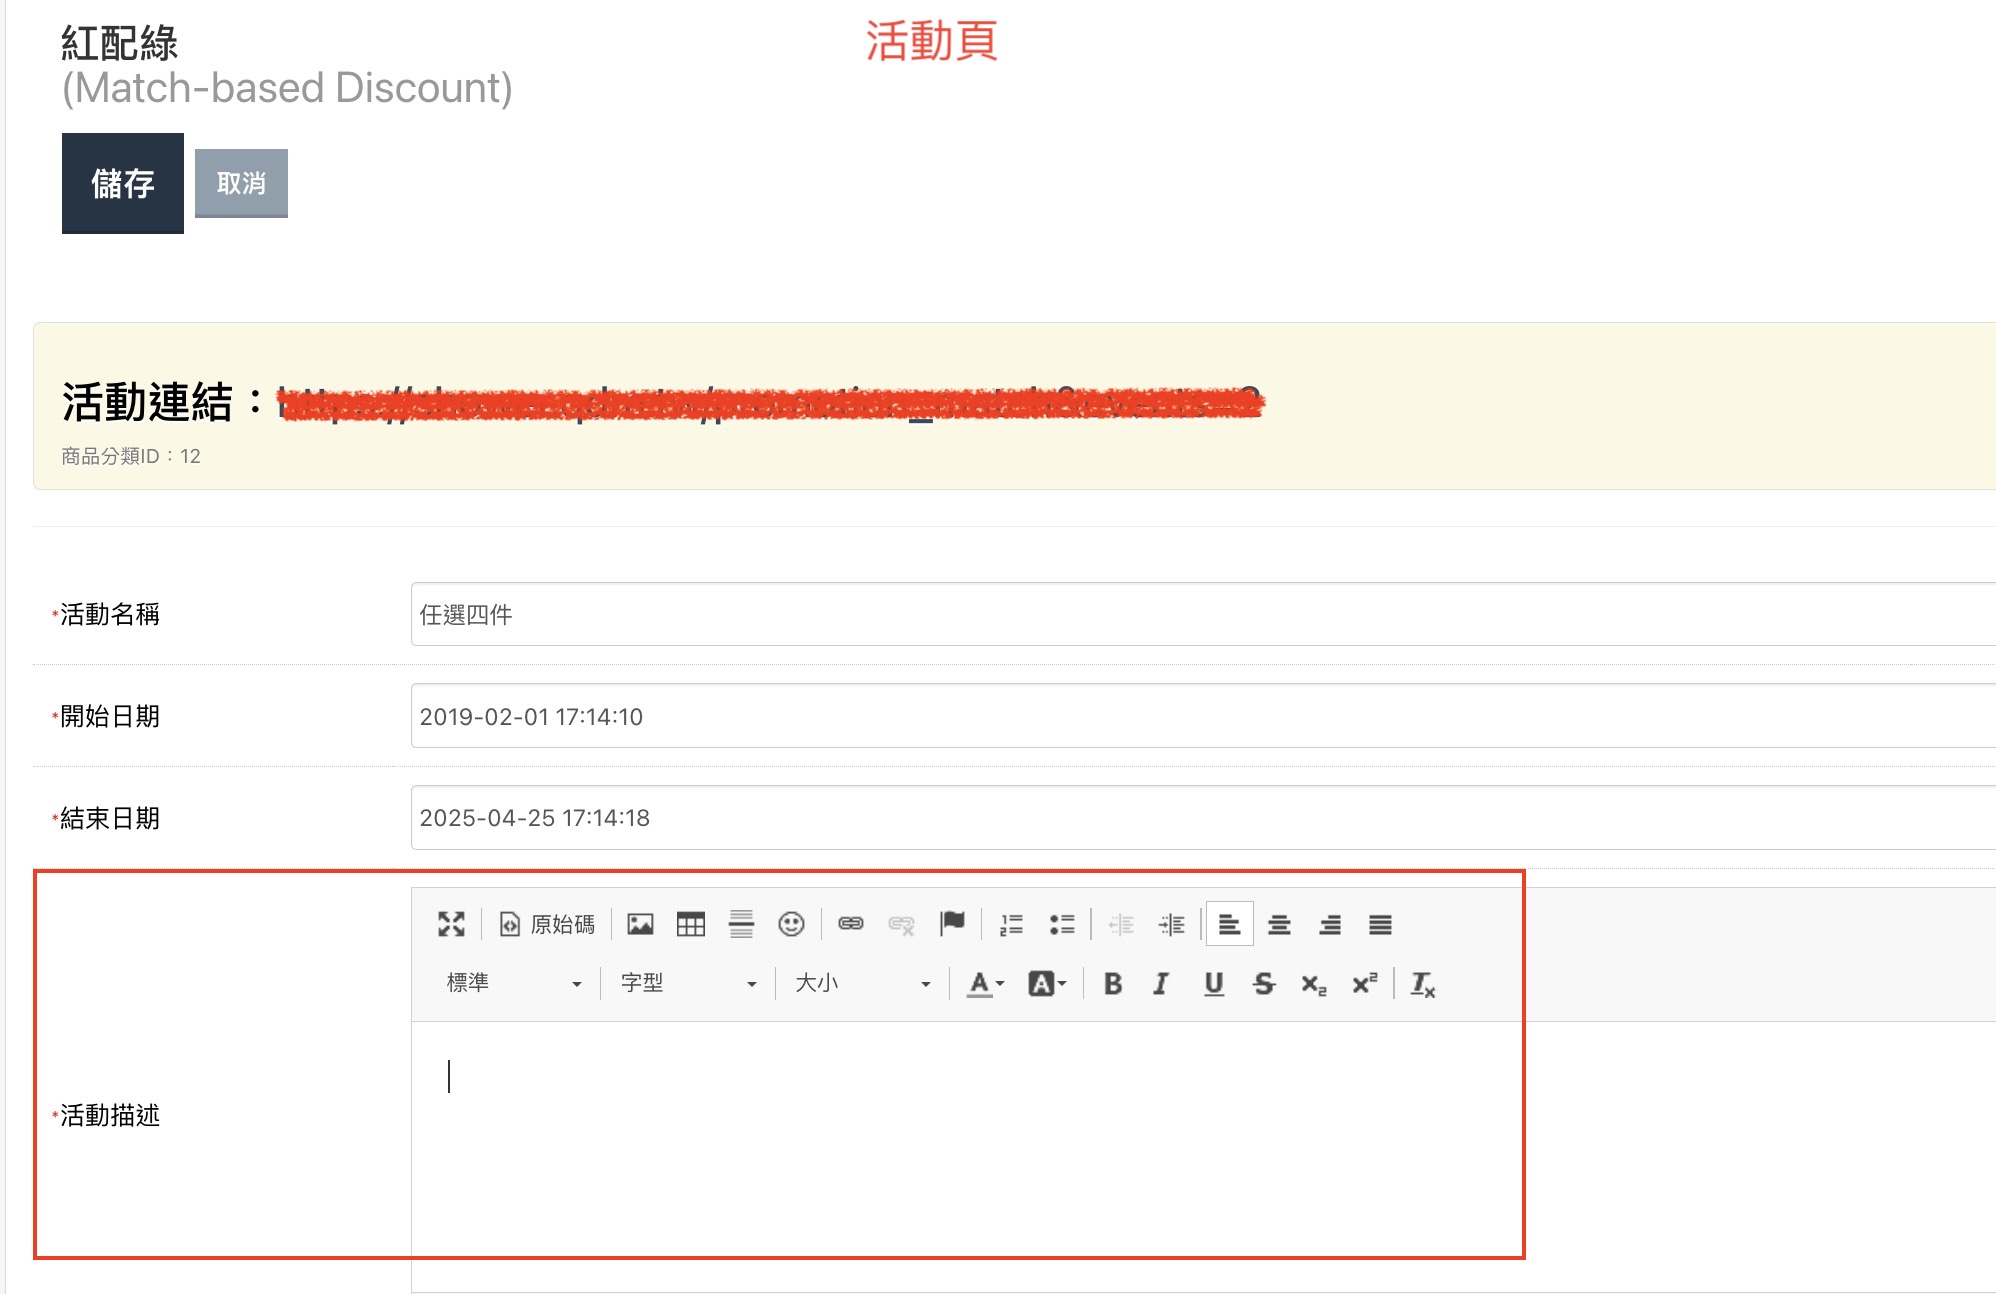This screenshot has height=1294, width=1996.
Task: Toggle underline formatting
Action: pos(1213,984)
